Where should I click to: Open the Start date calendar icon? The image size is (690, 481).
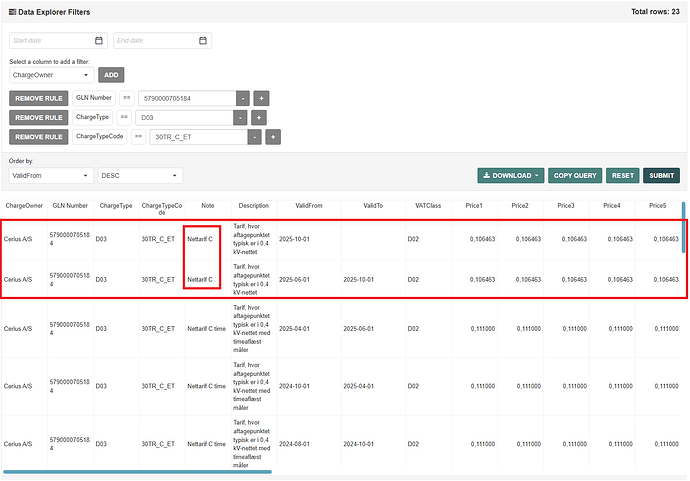(x=99, y=41)
